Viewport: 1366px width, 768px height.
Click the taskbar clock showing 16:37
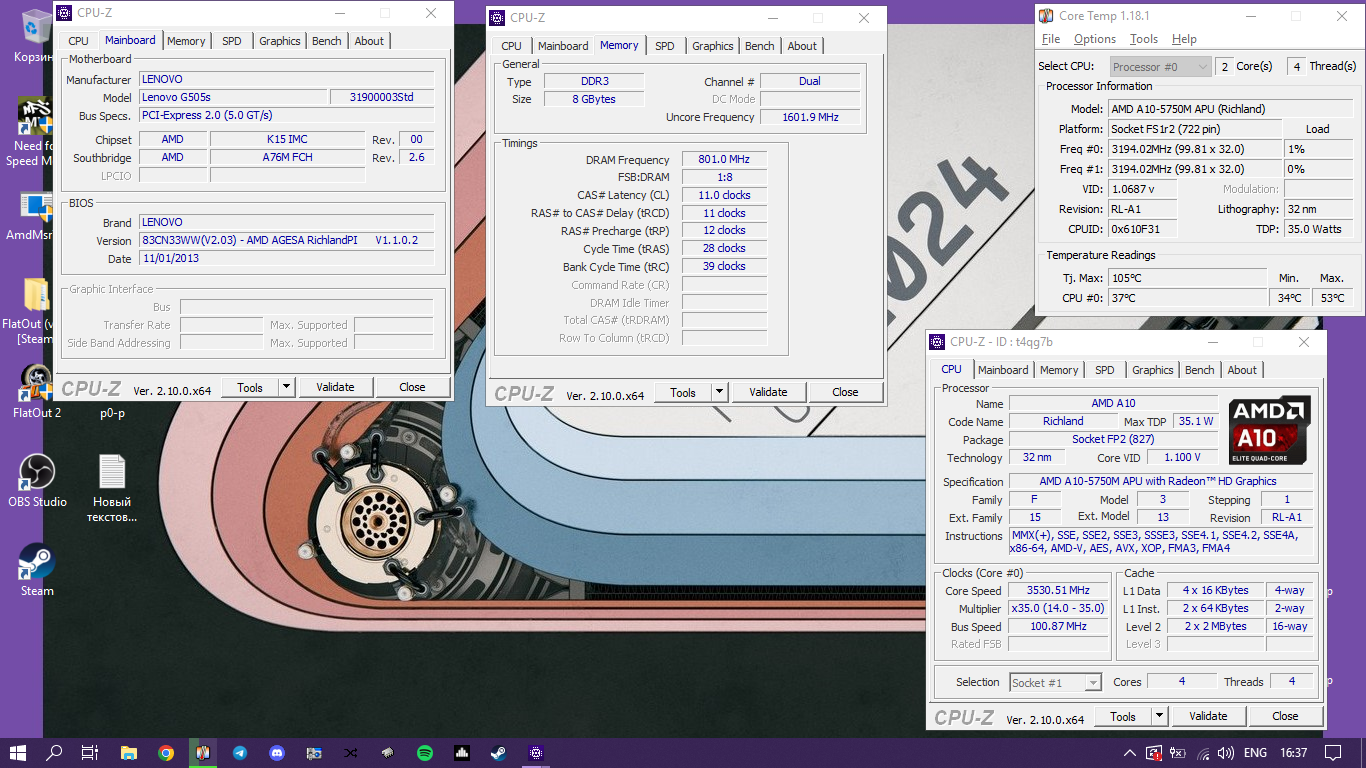pos(1293,753)
